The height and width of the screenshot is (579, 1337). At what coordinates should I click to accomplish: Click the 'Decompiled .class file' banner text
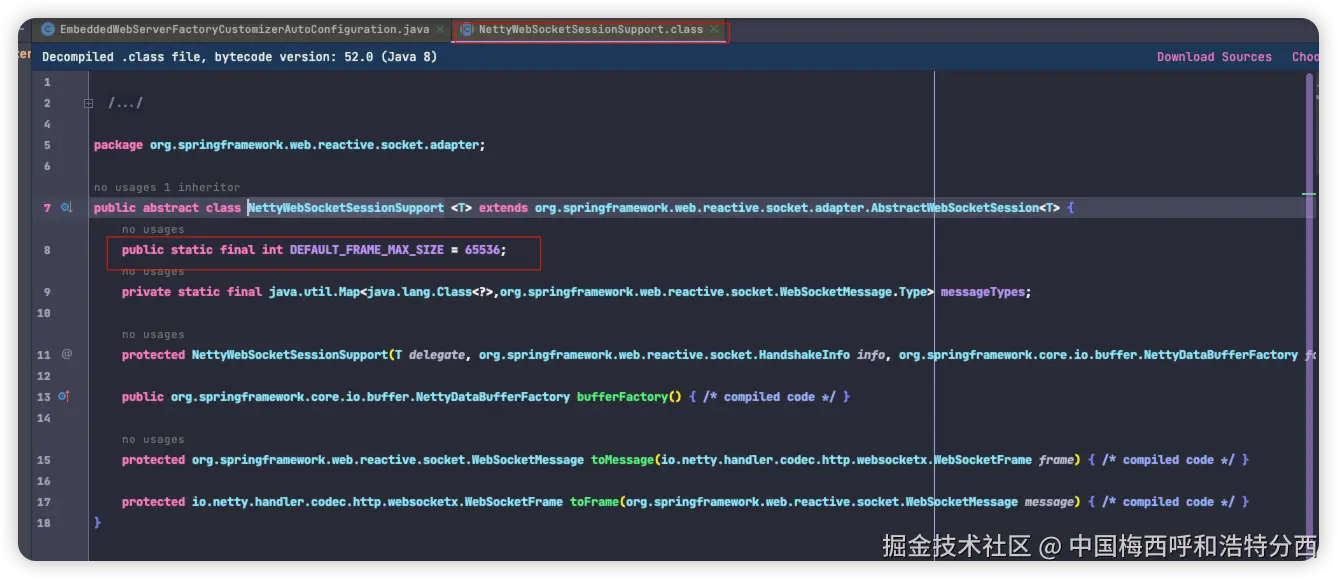tap(239, 57)
